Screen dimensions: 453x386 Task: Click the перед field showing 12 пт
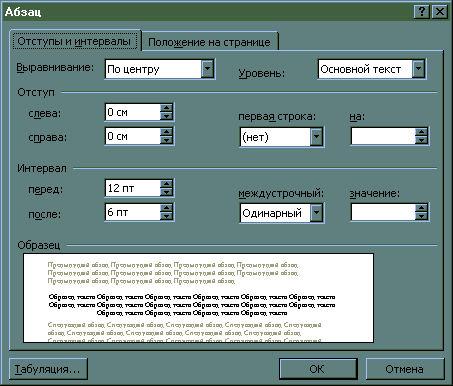[x=133, y=188]
